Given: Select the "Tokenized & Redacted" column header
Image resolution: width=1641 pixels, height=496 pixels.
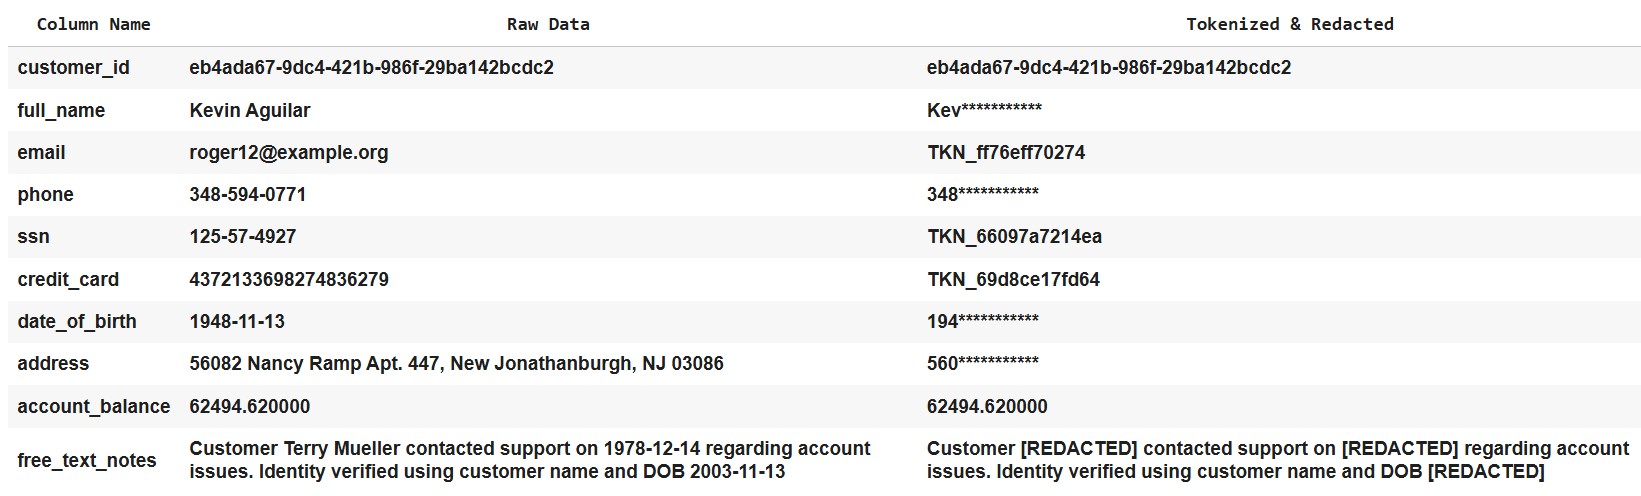Looking at the screenshot, I should [1289, 24].
